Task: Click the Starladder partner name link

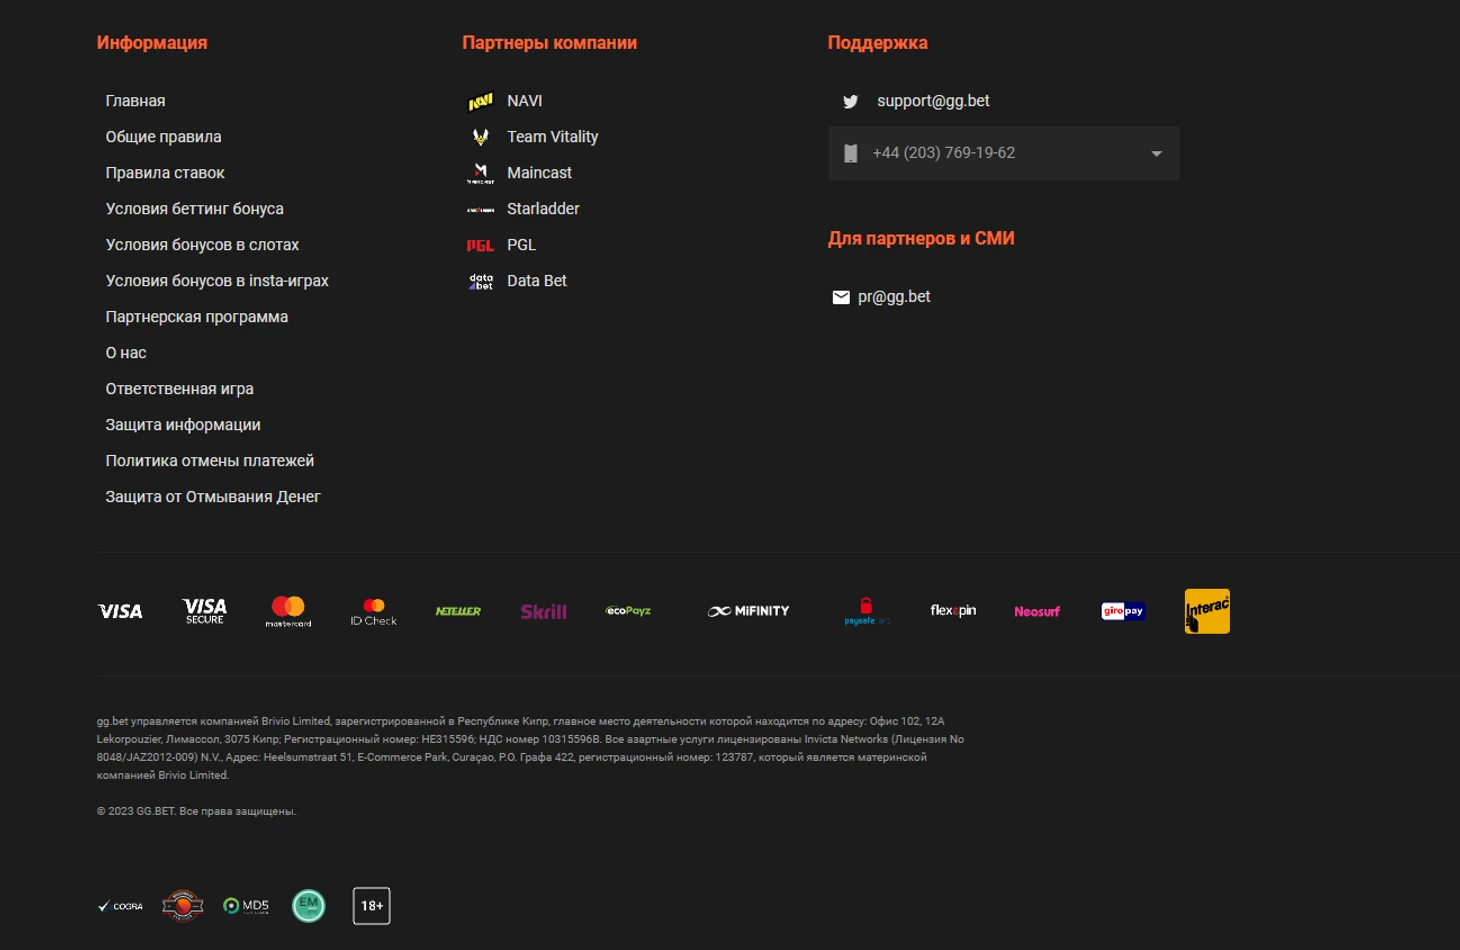Action: click(x=543, y=209)
